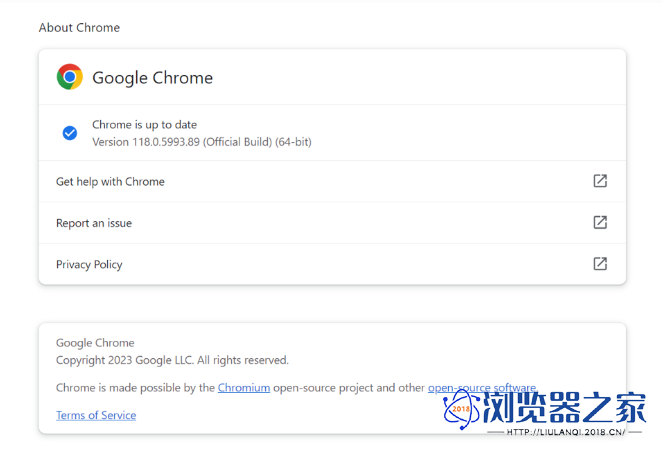Open external link icon for Get help

[x=600, y=181]
